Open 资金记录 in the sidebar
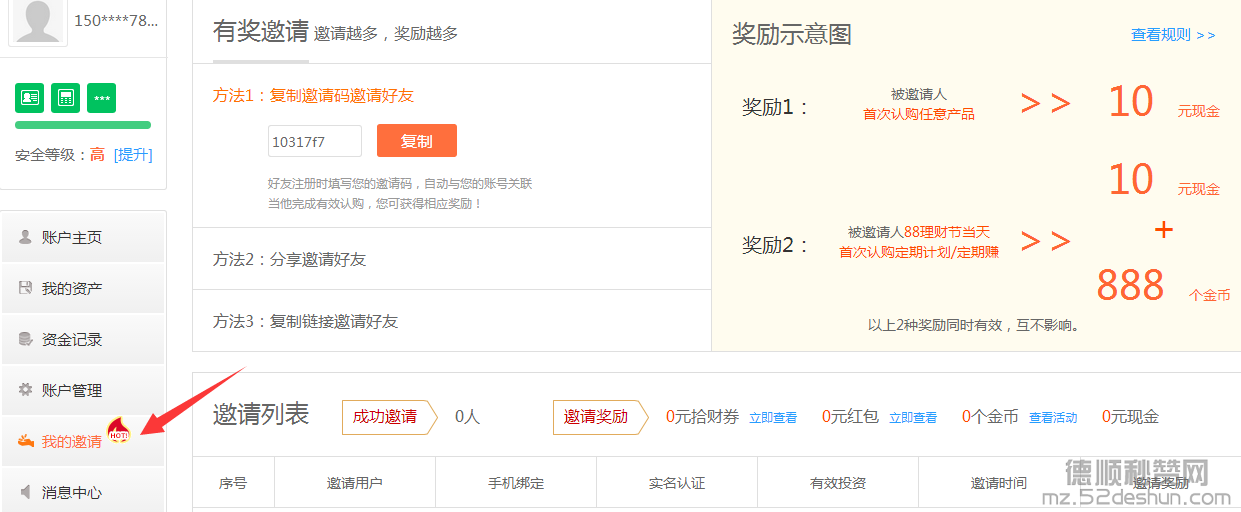Image resolution: width=1241 pixels, height=512 pixels. [x=83, y=339]
